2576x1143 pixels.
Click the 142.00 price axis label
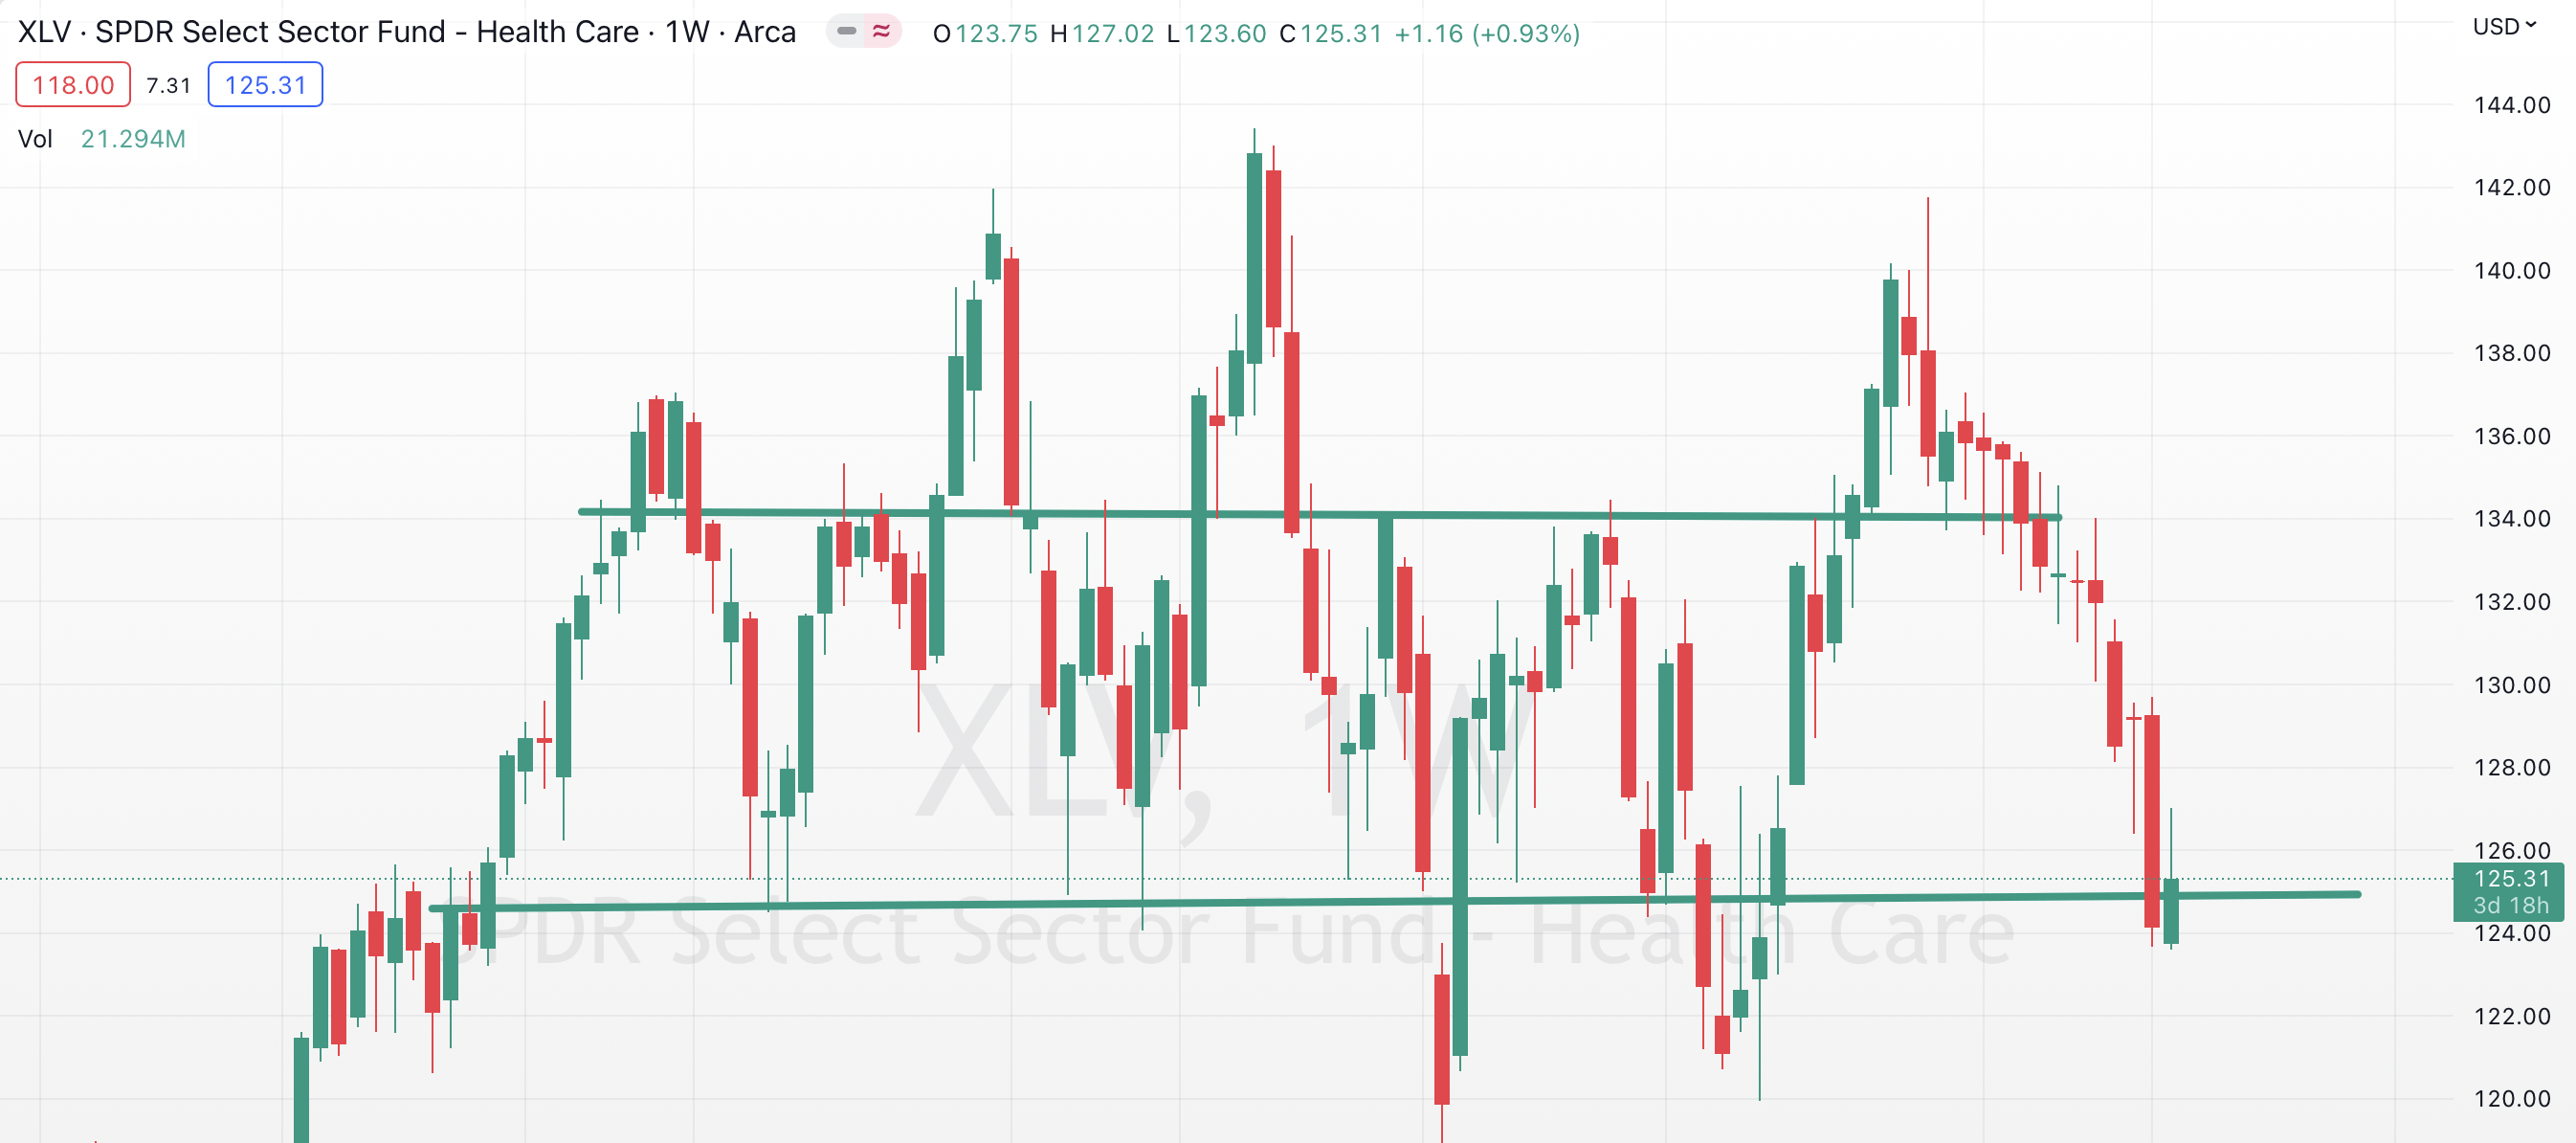click(x=2512, y=187)
